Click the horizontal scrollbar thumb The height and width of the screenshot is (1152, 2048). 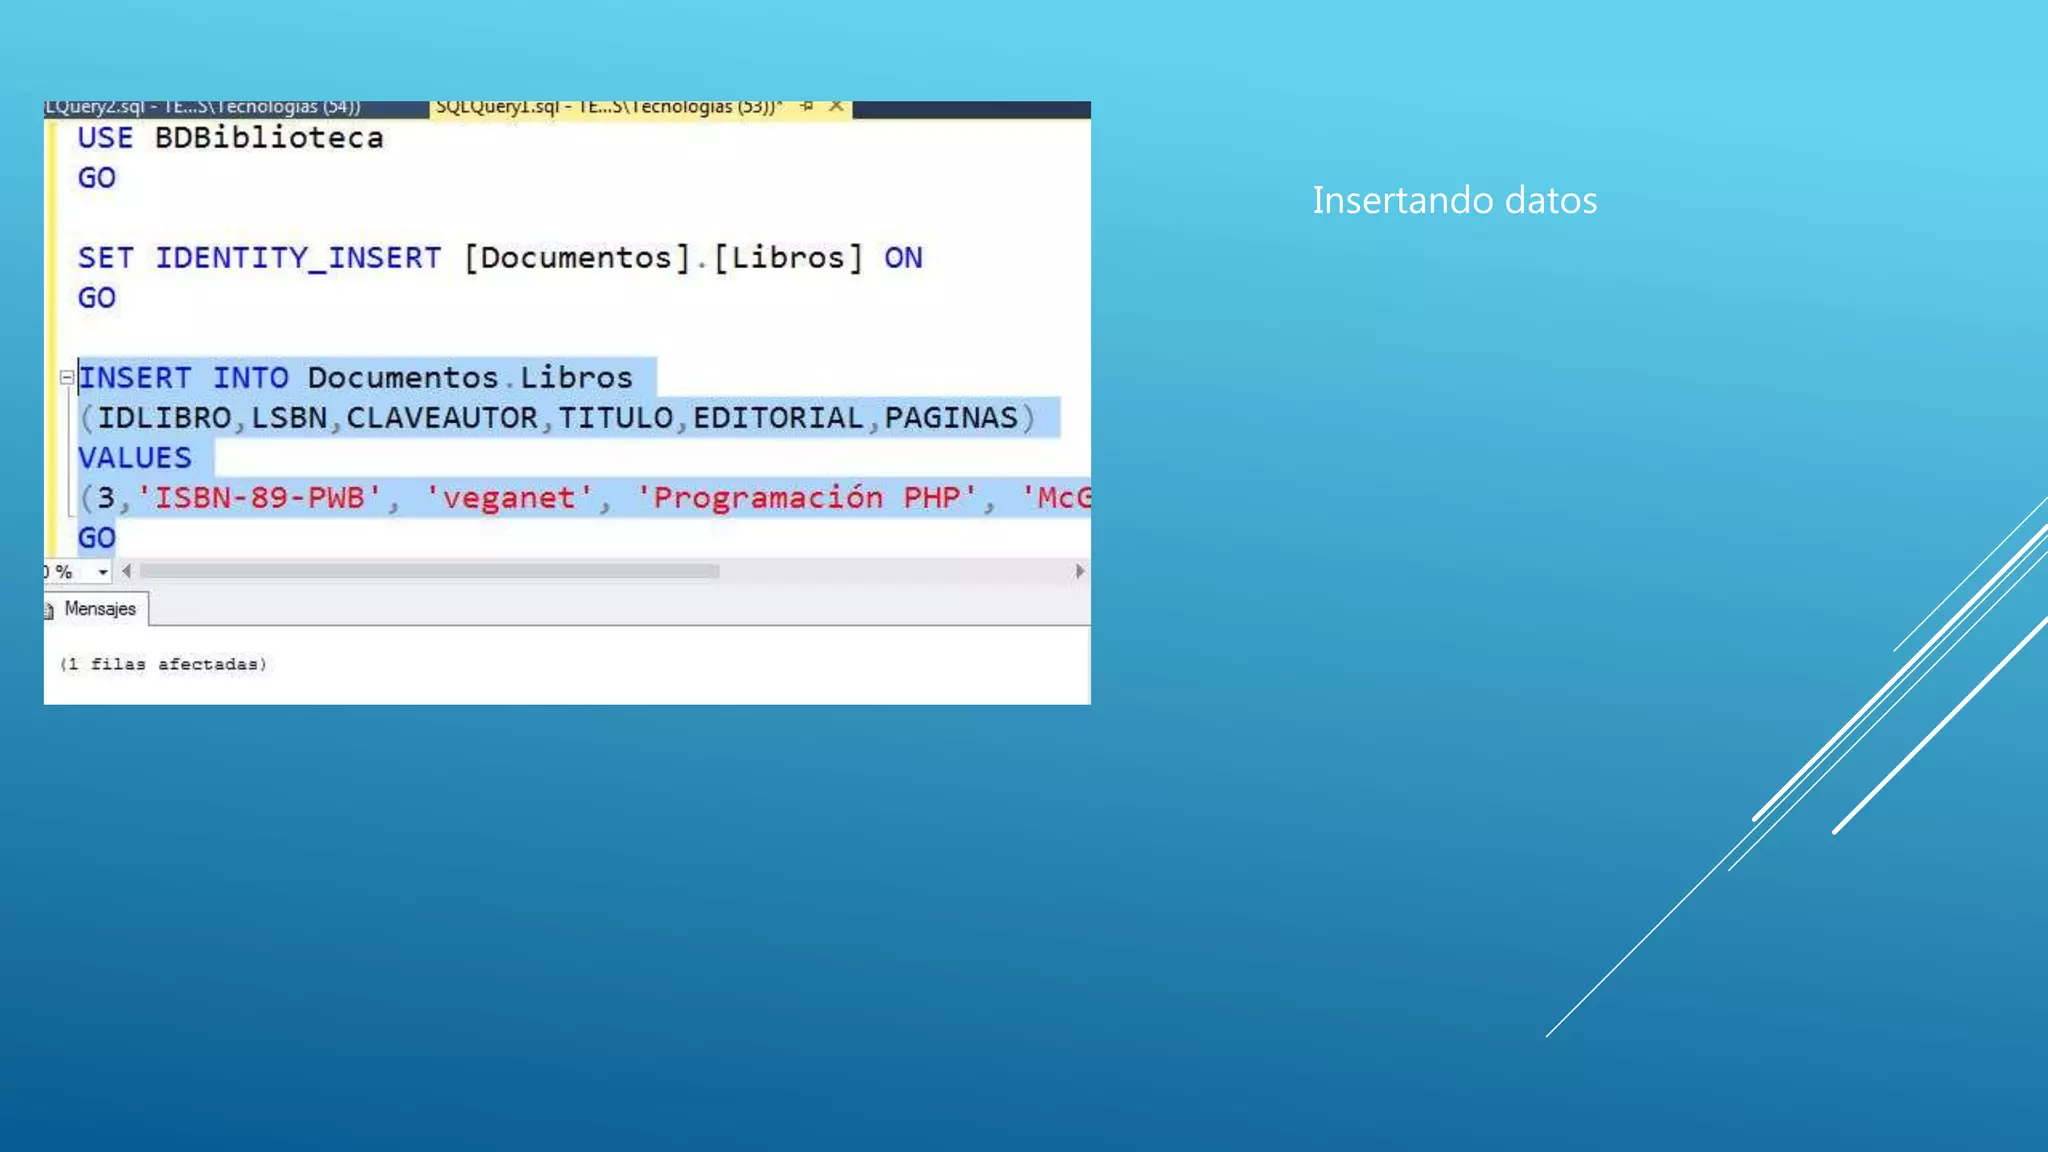(430, 571)
